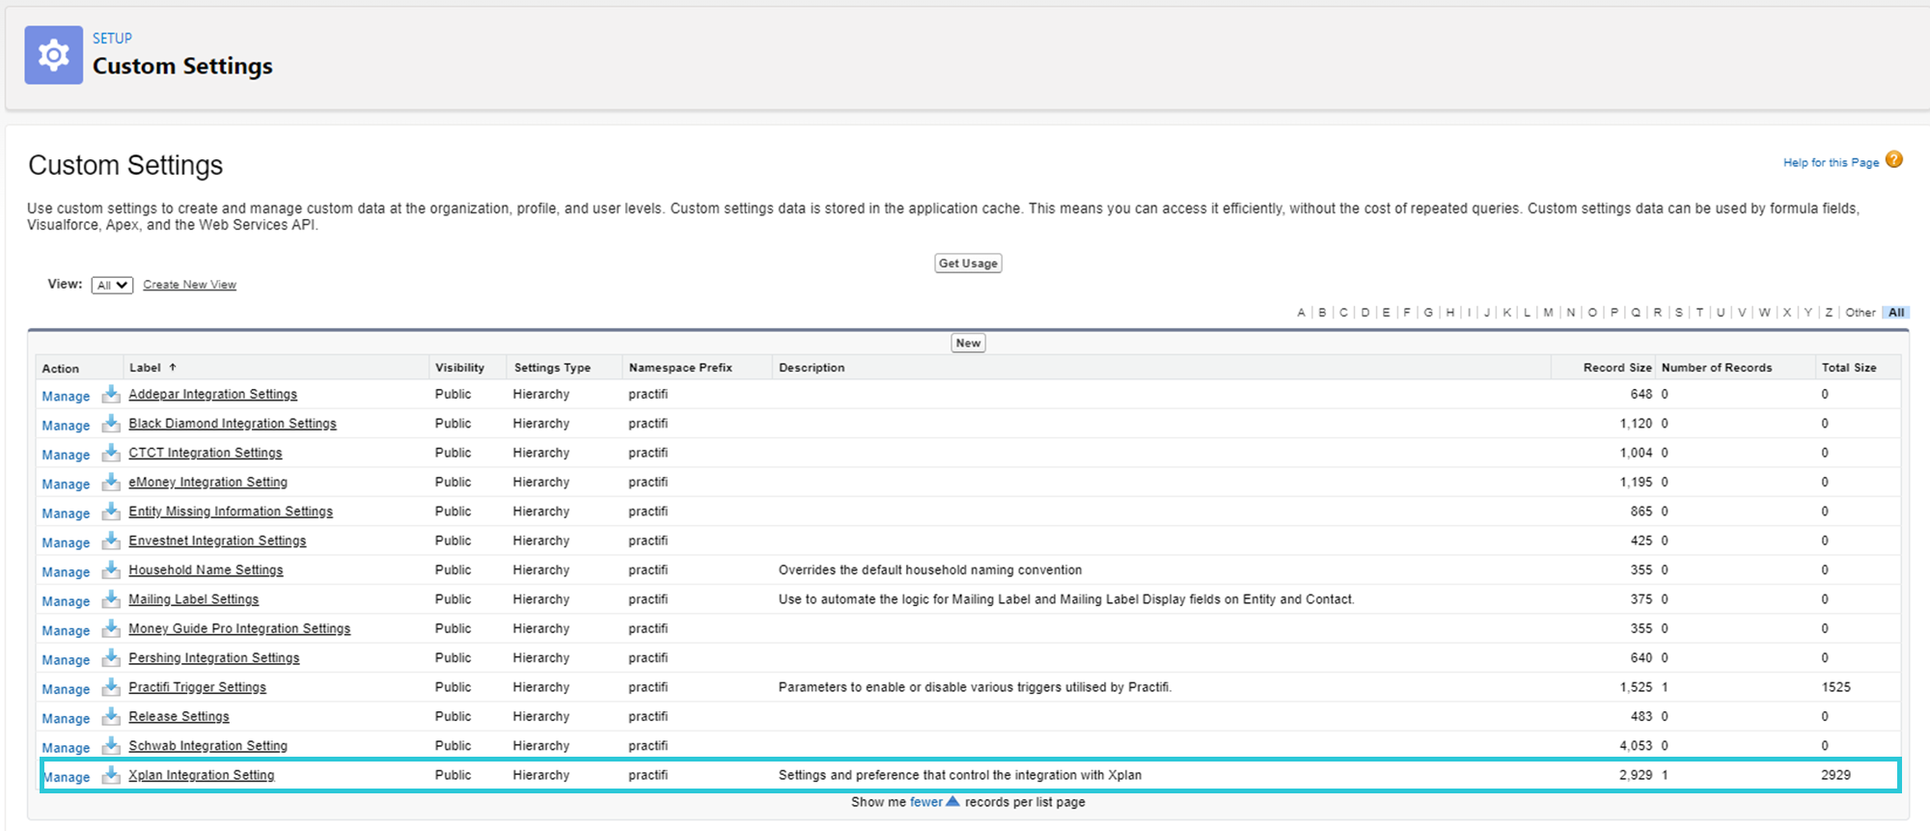Image resolution: width=1930 pixels, height=831 pixels.
Task: Filter list by Other
Action: [x=1860, y=313]
